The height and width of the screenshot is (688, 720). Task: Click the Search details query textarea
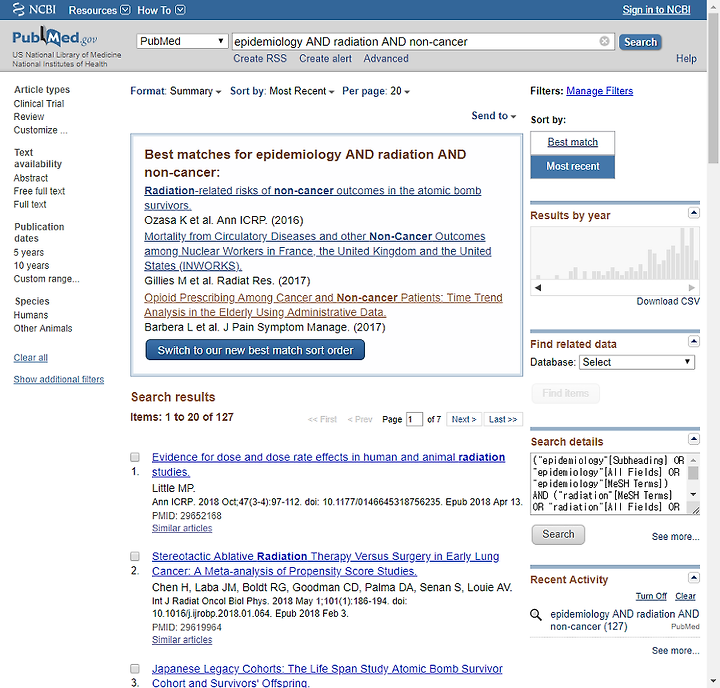tap(609, 484)
